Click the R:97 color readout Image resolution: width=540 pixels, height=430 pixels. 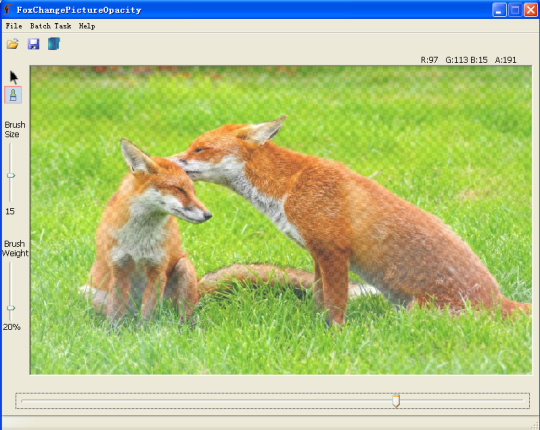click(x=429, y=60)
